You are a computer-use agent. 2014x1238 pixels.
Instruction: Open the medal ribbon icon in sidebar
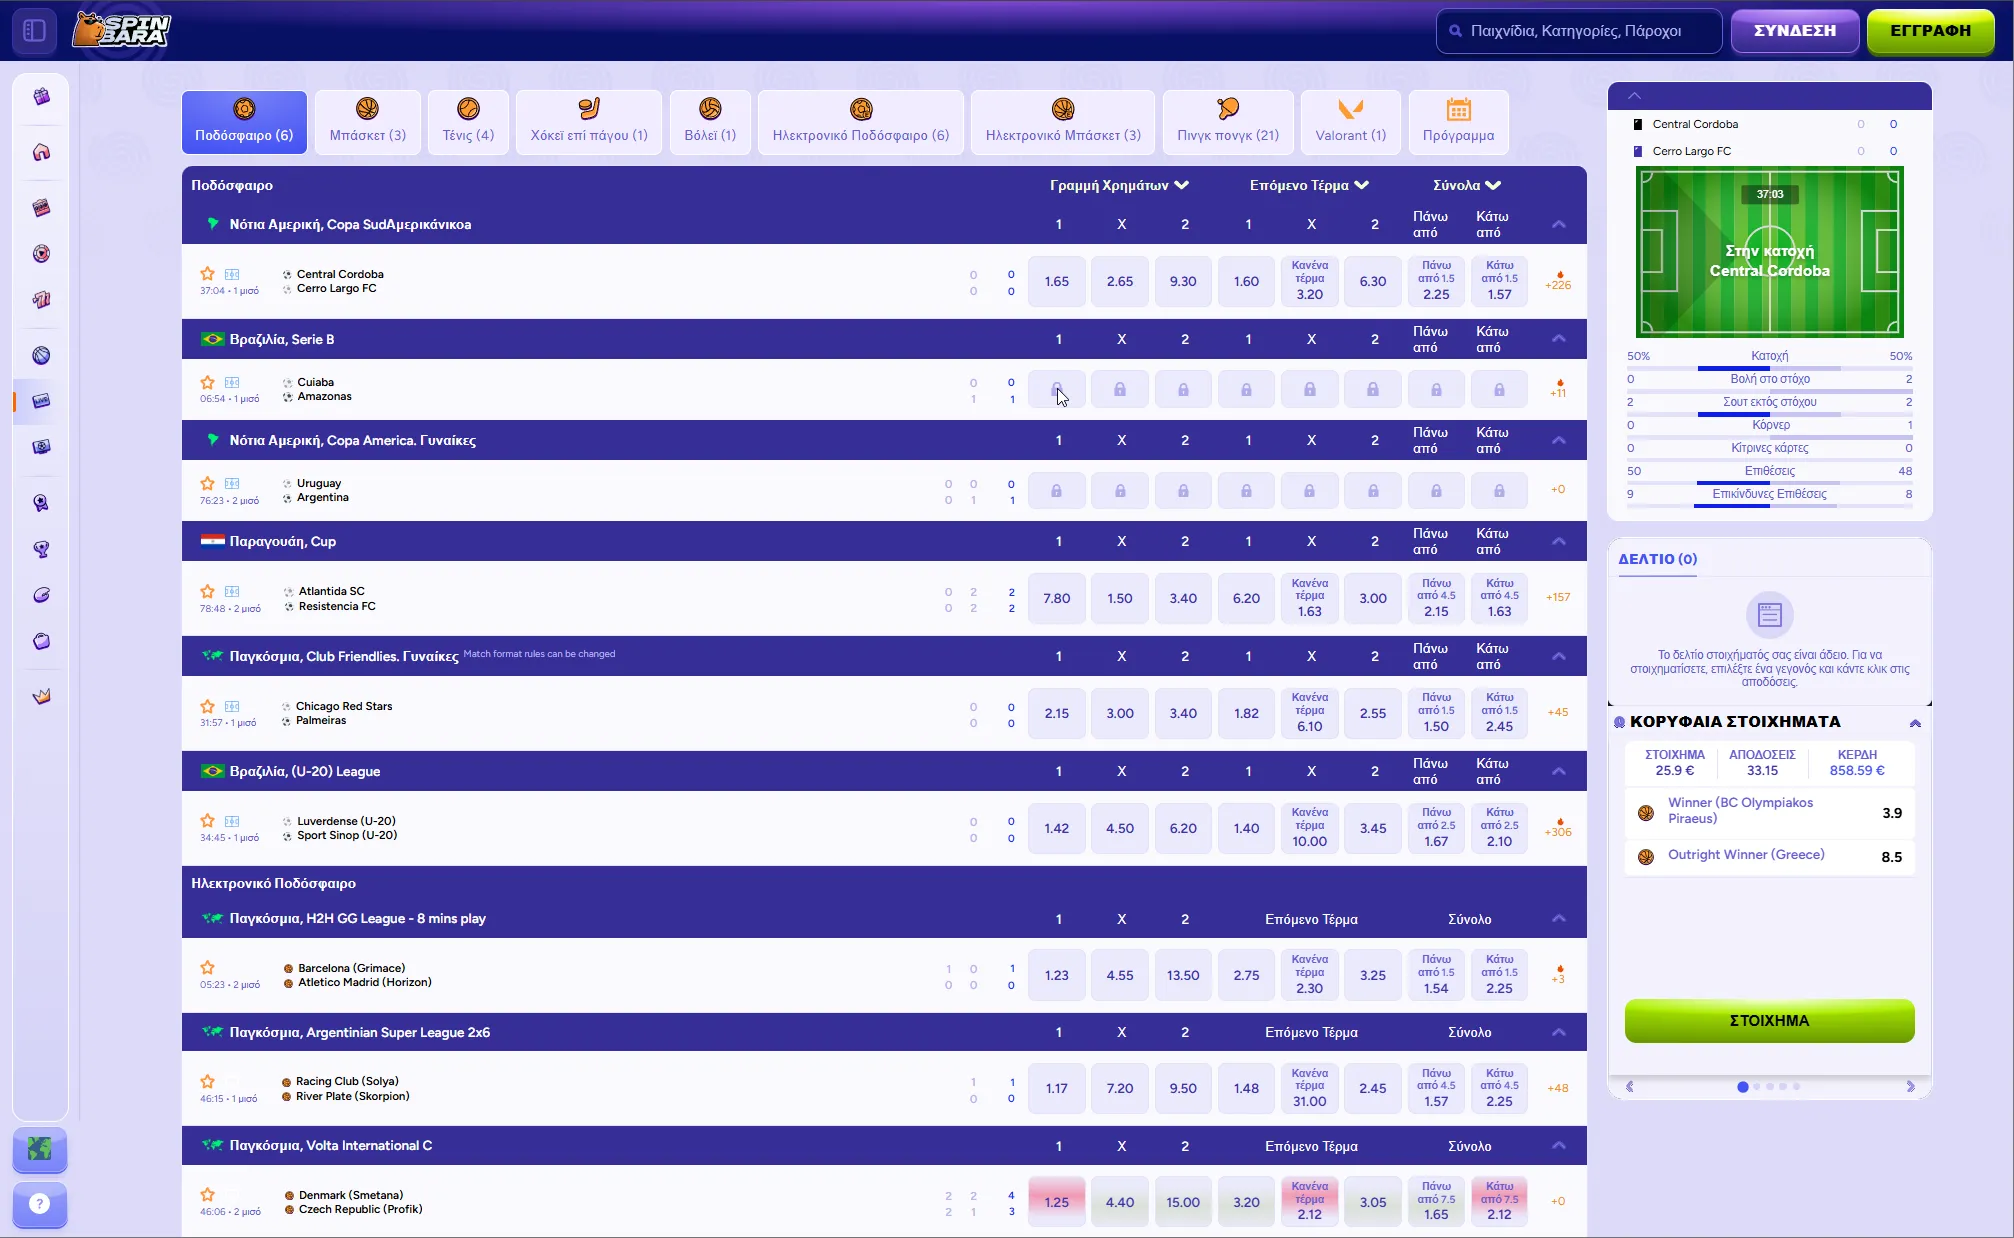(x=41, y=503)
